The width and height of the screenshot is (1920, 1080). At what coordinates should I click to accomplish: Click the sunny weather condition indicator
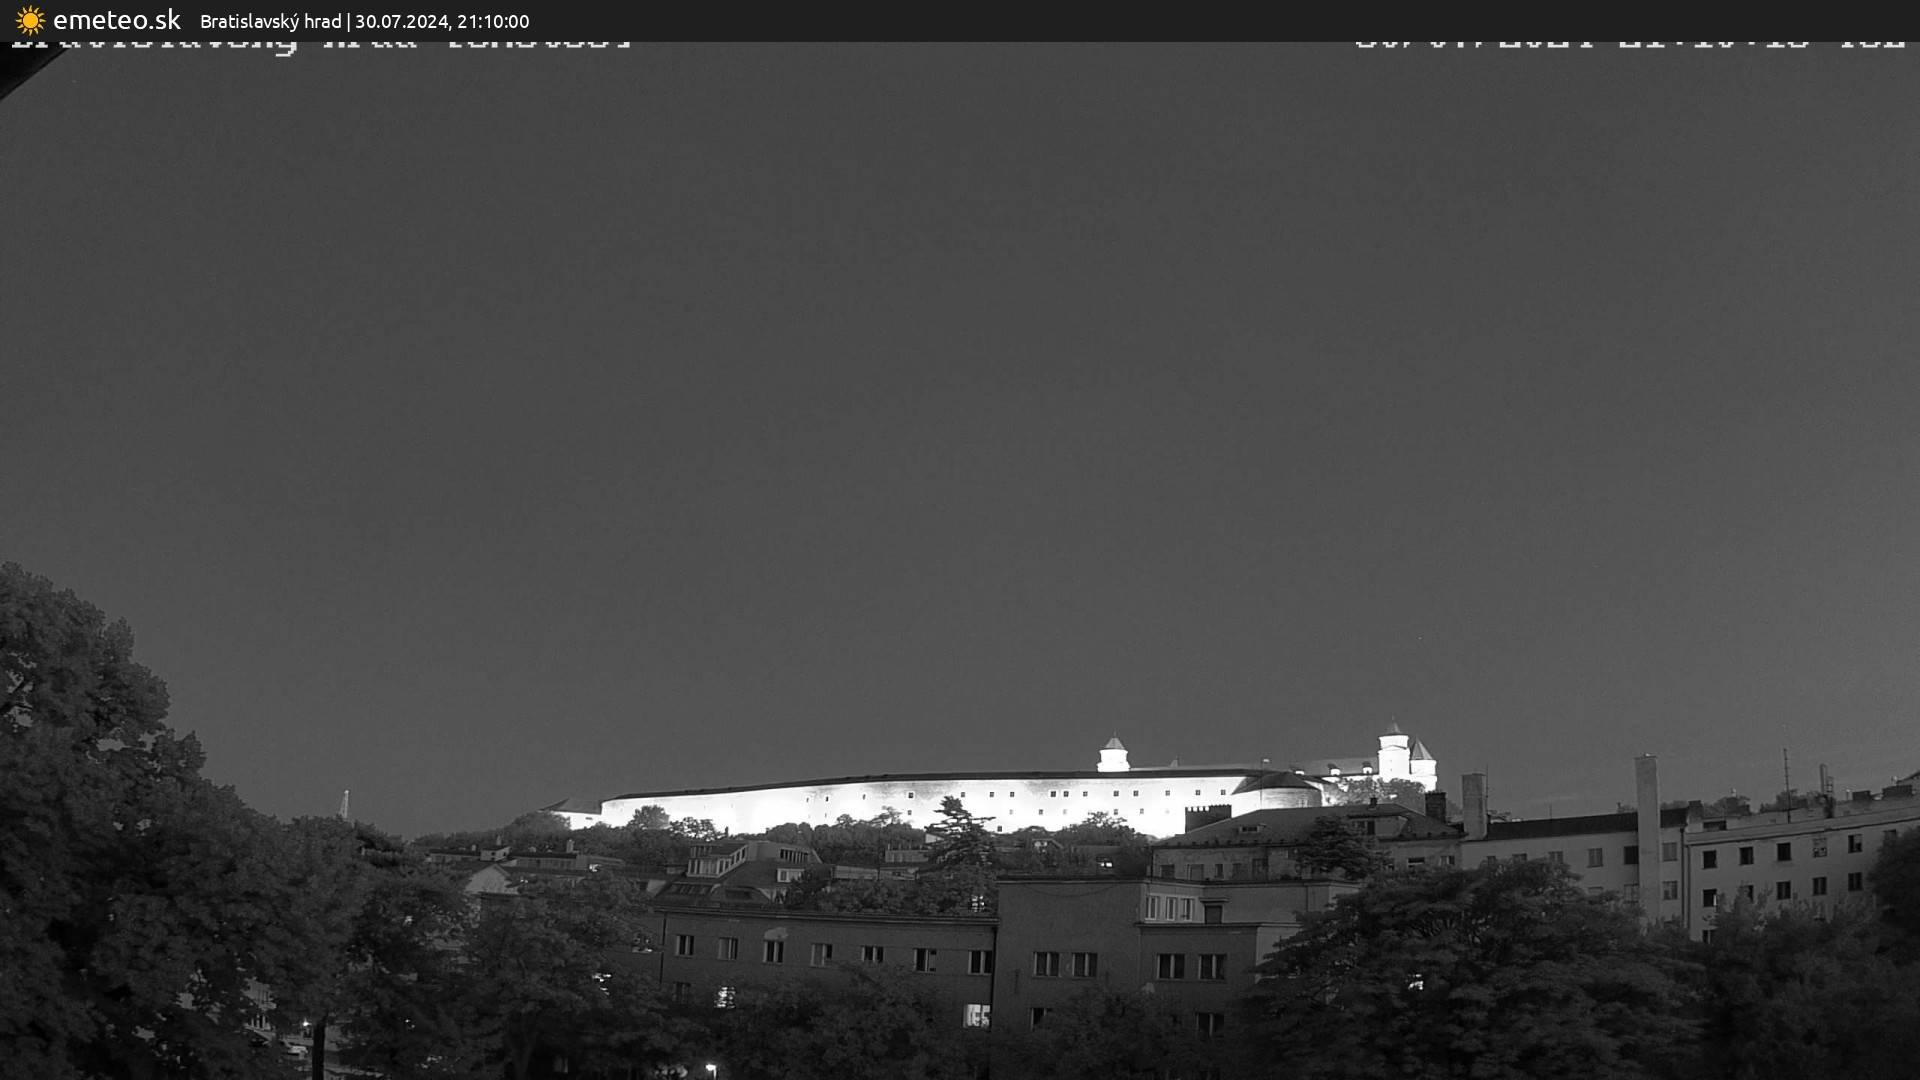coord(30,20)
